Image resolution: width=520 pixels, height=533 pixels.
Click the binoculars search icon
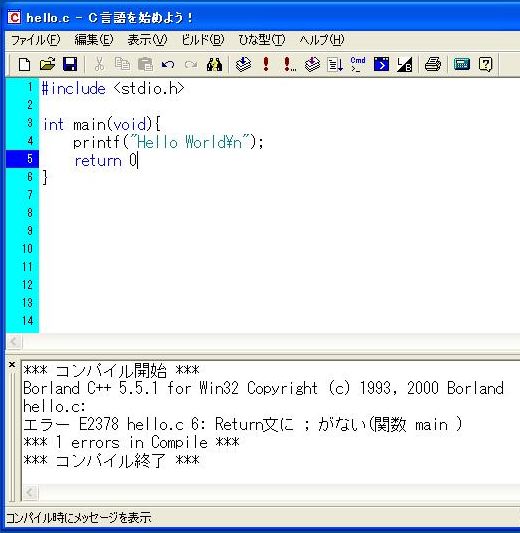click(x=214, y=64)
